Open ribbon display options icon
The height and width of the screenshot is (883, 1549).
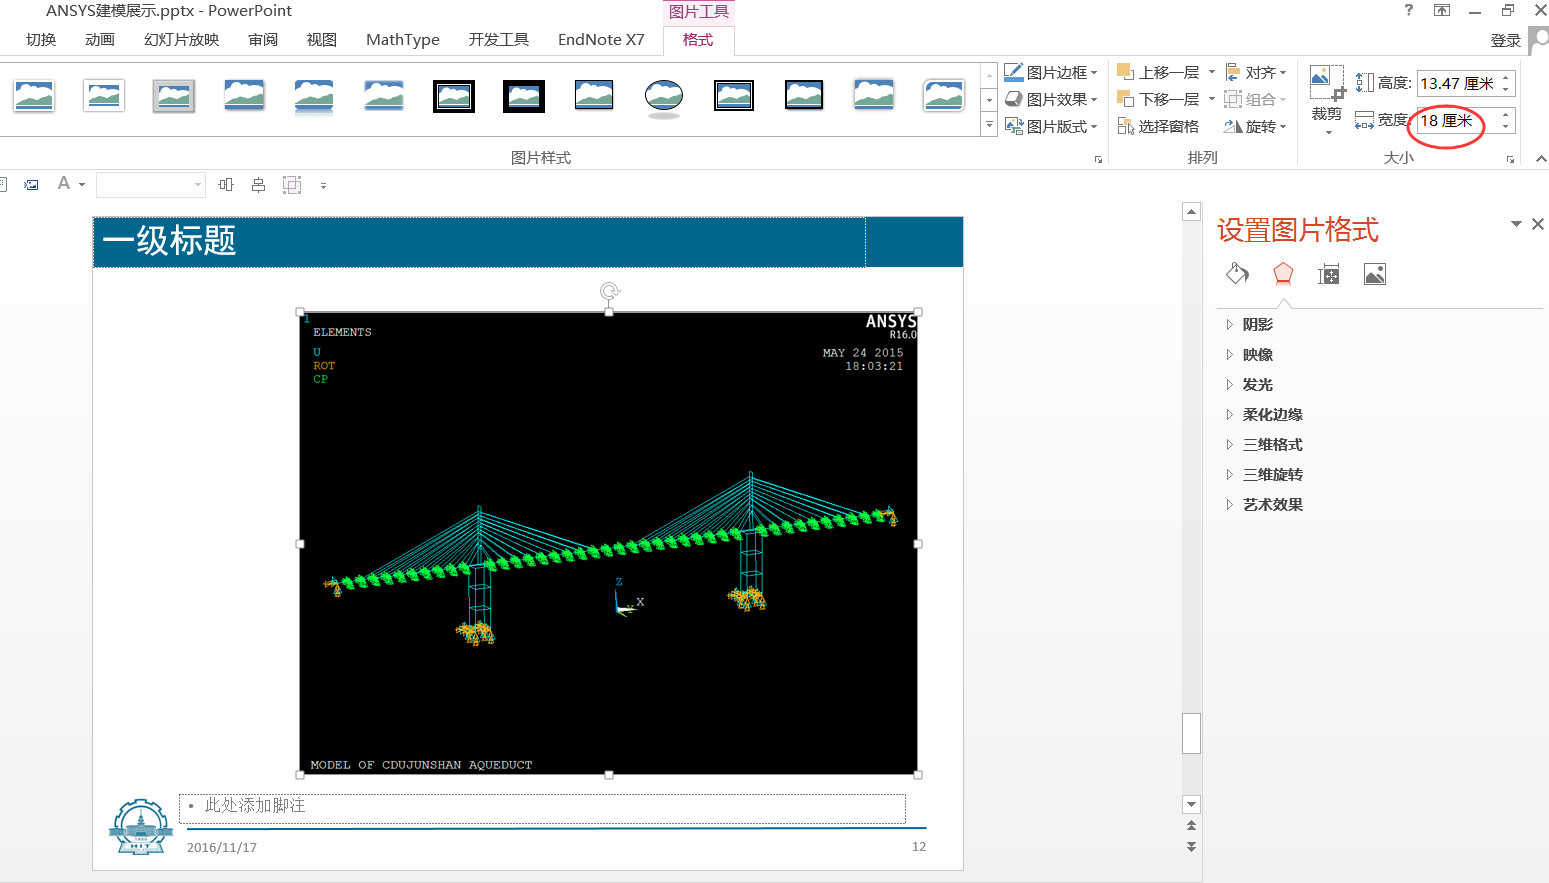[x=1442, y=10]
